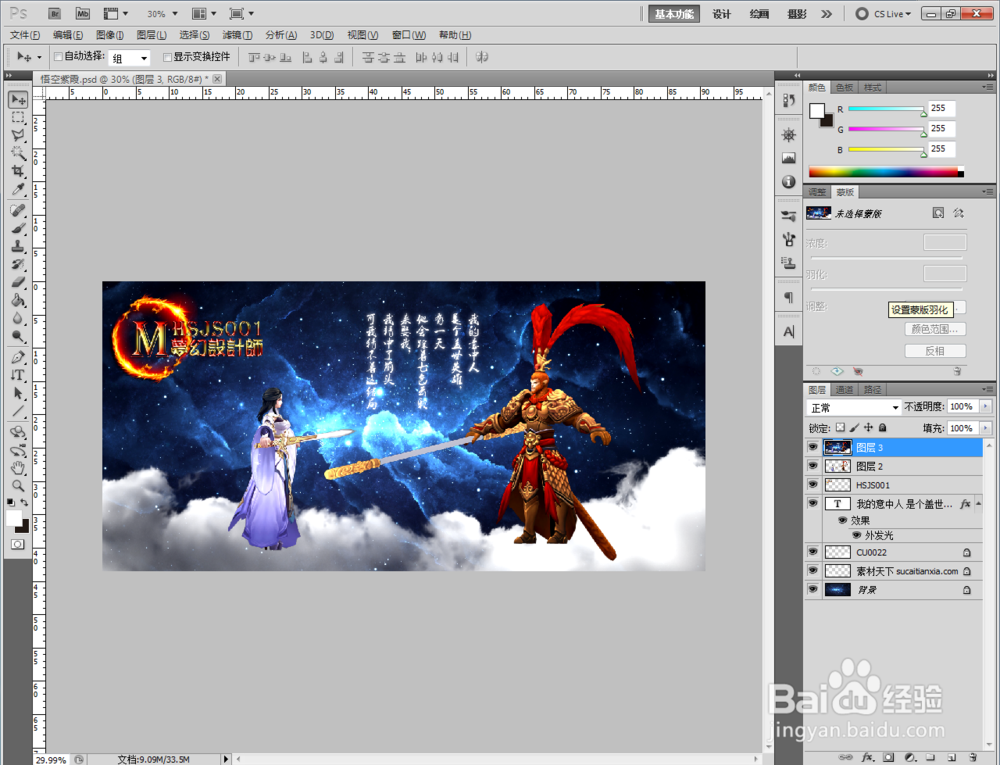Hide the CU0022 layer
Viewport: 1000px width, 765px height.
coord(812,552)
